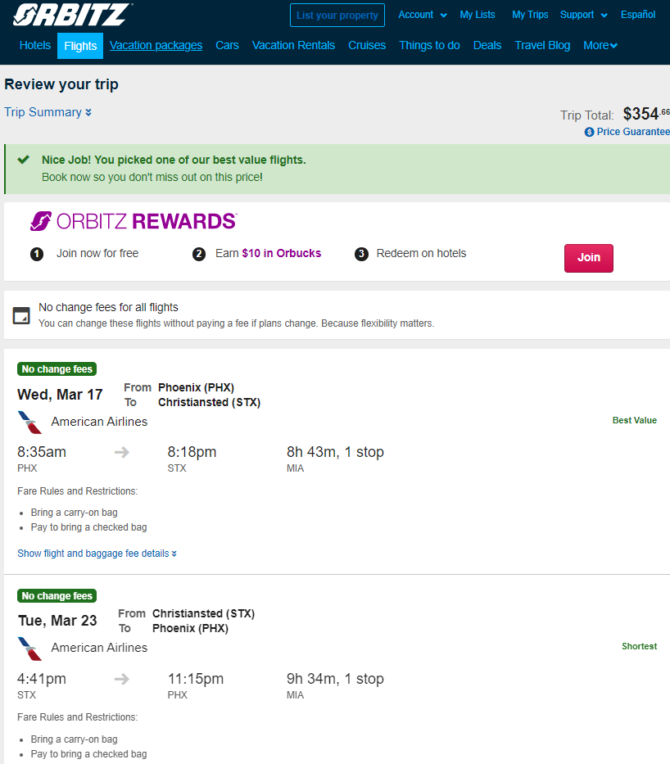Open the Account dropdown menu

click(x=422, y=15)
